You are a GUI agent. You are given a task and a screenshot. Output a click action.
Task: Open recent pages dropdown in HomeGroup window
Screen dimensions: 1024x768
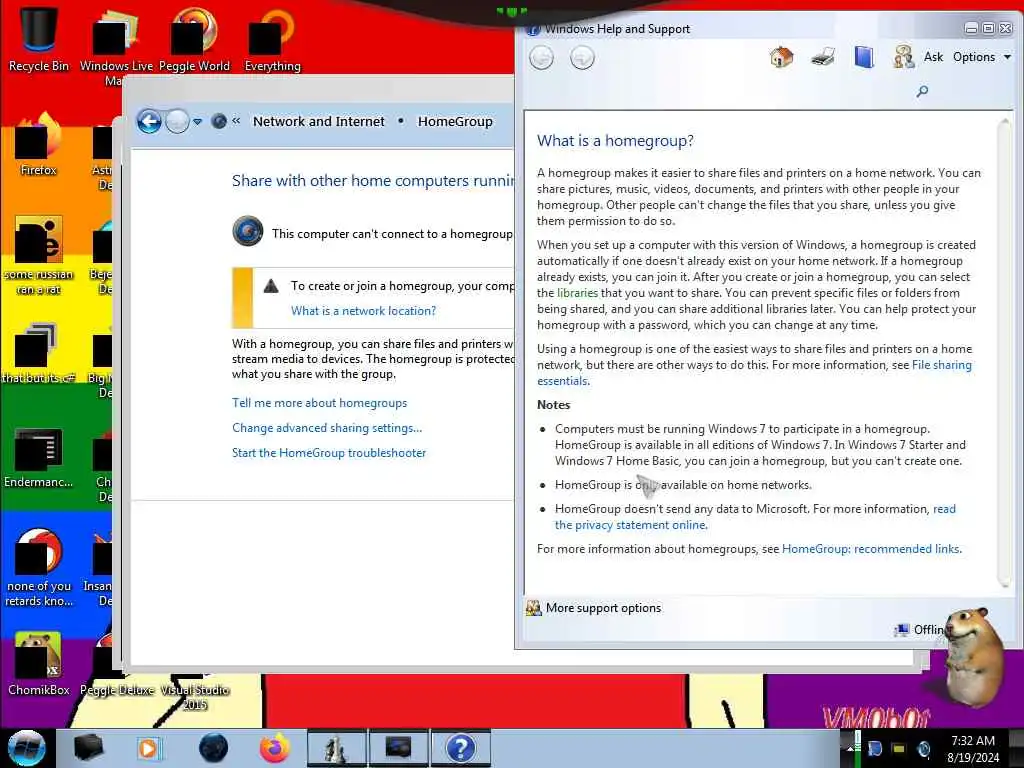(197, 122)
